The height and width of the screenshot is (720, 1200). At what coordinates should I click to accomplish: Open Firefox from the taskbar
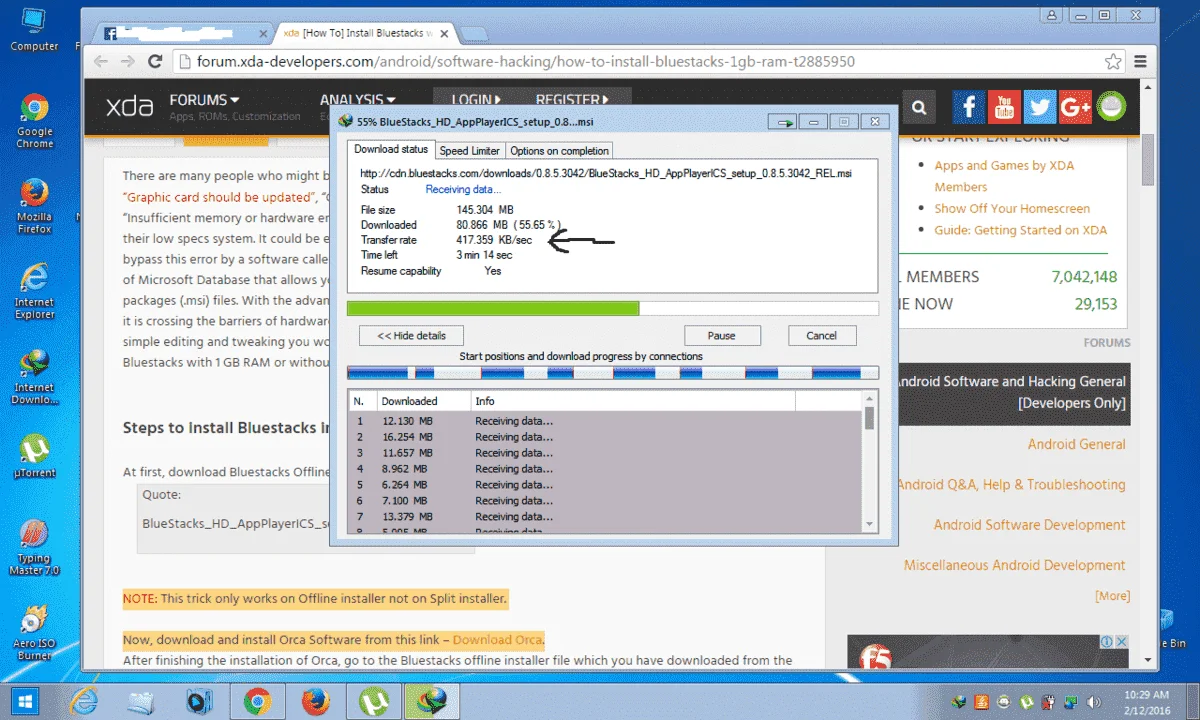tap(315, 702)
